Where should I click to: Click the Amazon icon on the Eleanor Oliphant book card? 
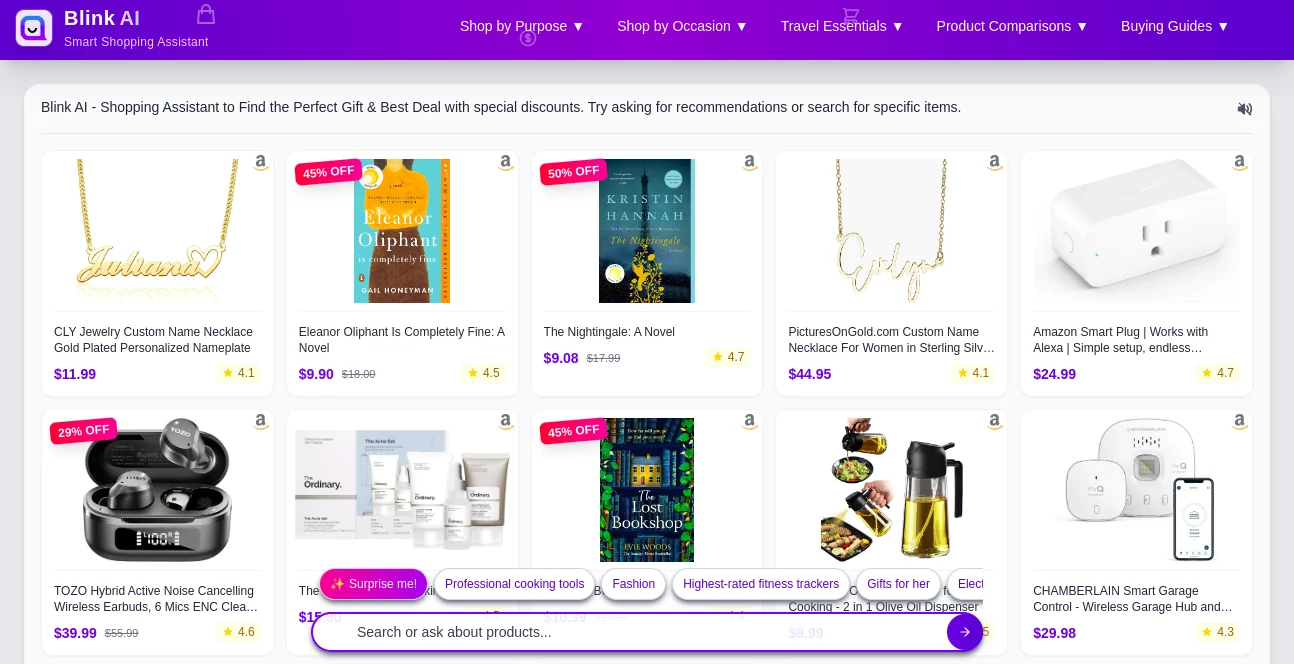tap(505, 161)
